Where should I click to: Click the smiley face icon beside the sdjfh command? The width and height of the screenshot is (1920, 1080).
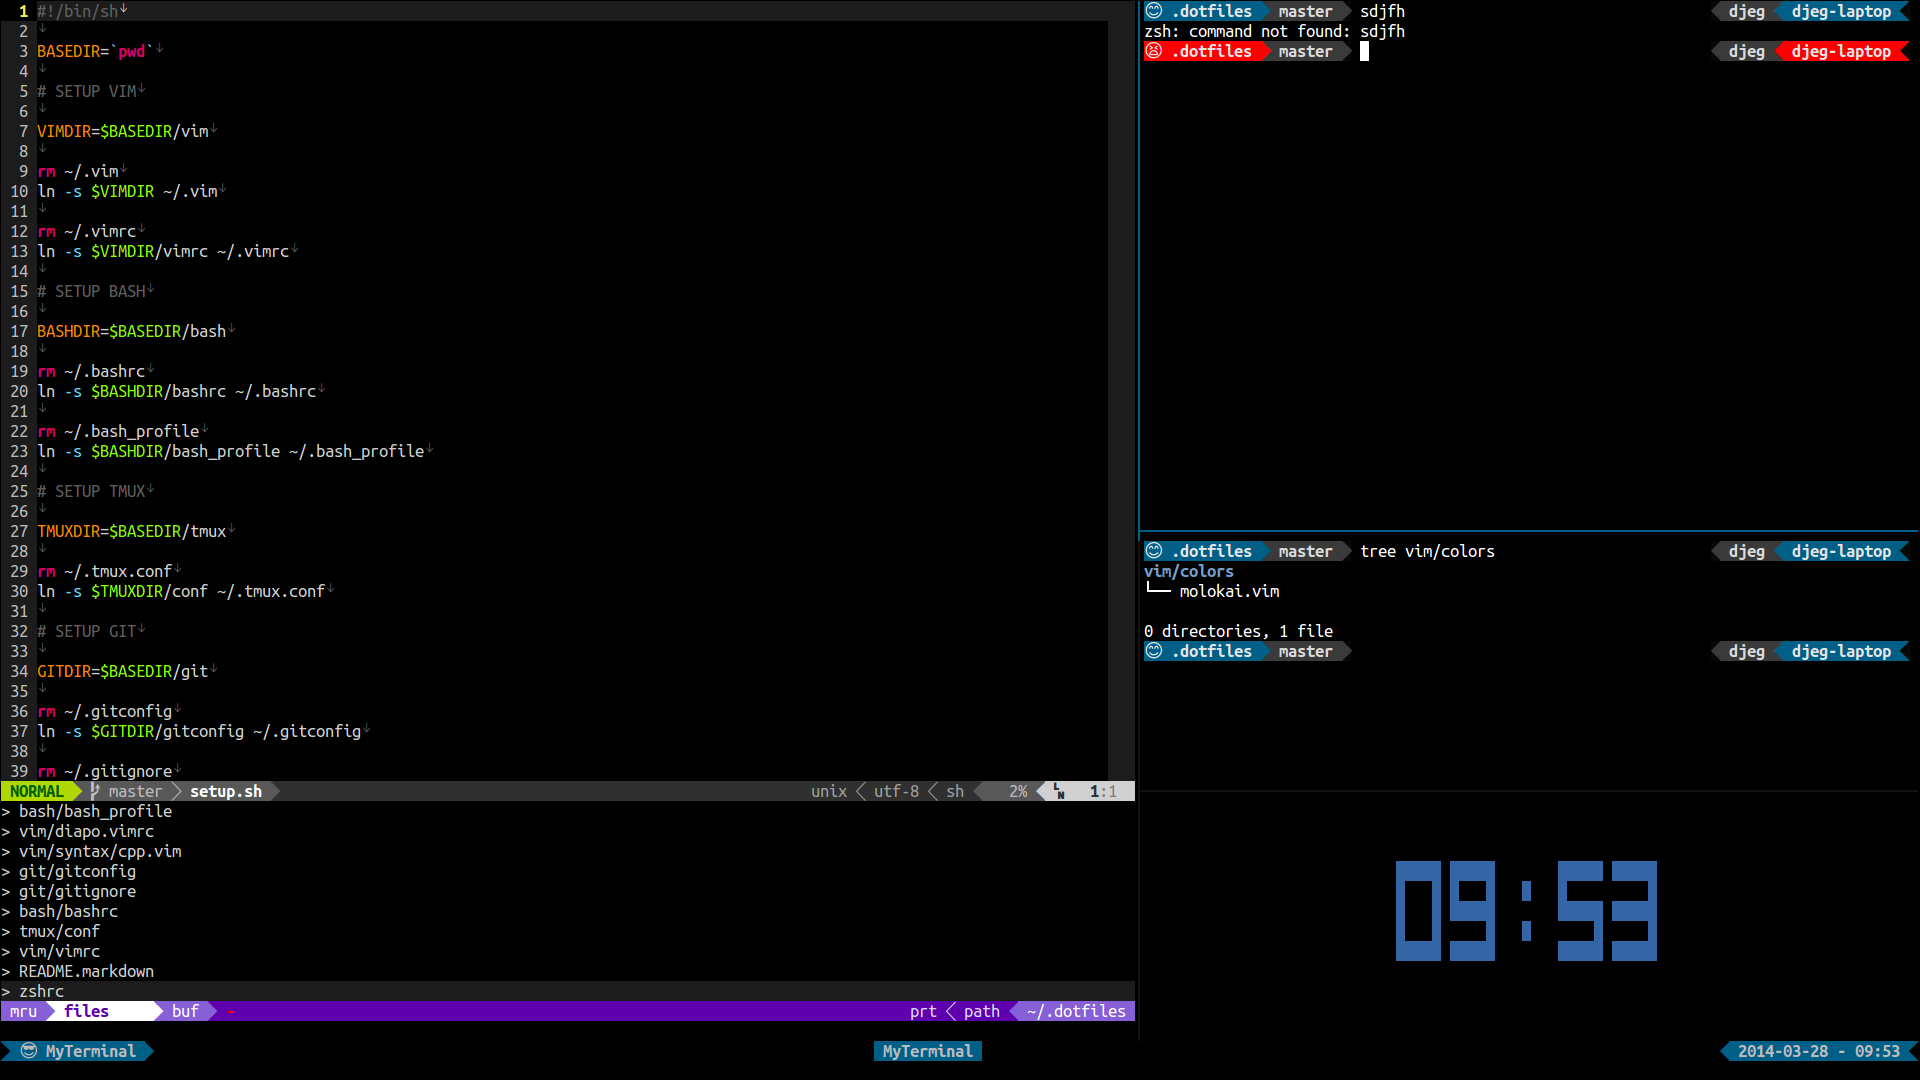[x=1154, y=11]
